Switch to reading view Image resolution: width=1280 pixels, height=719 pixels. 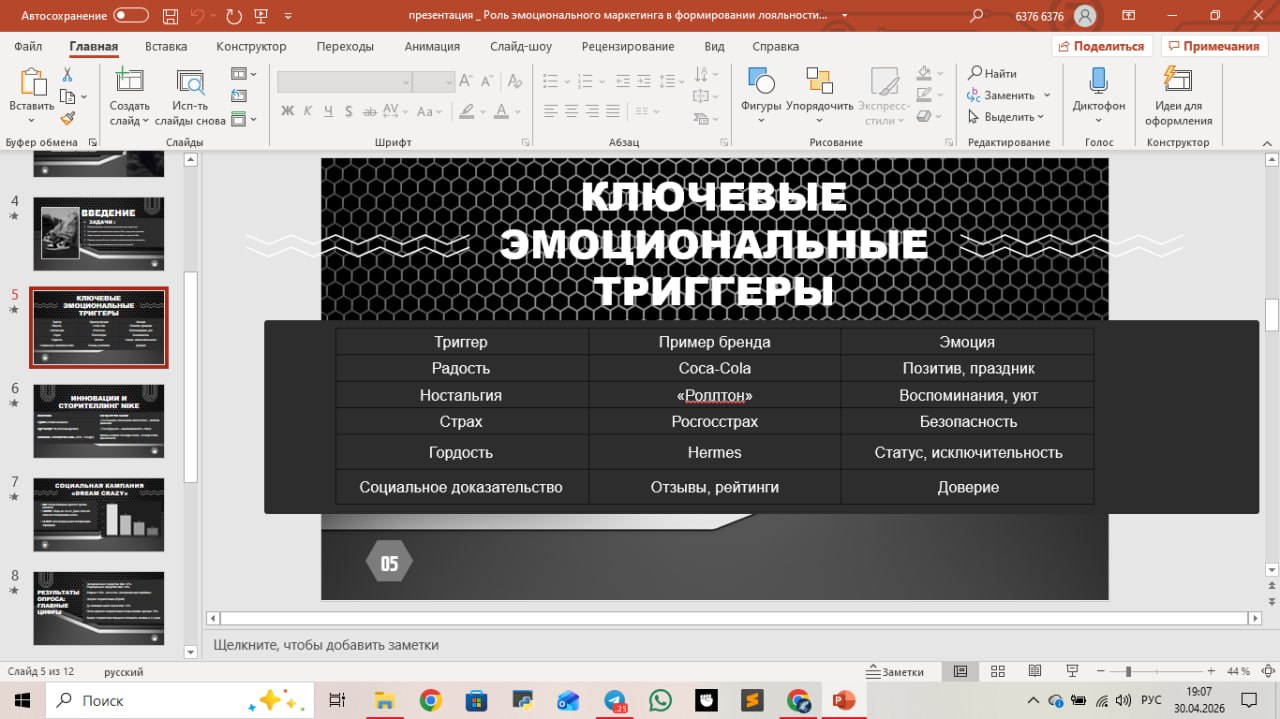click(x=1034, y=671)
